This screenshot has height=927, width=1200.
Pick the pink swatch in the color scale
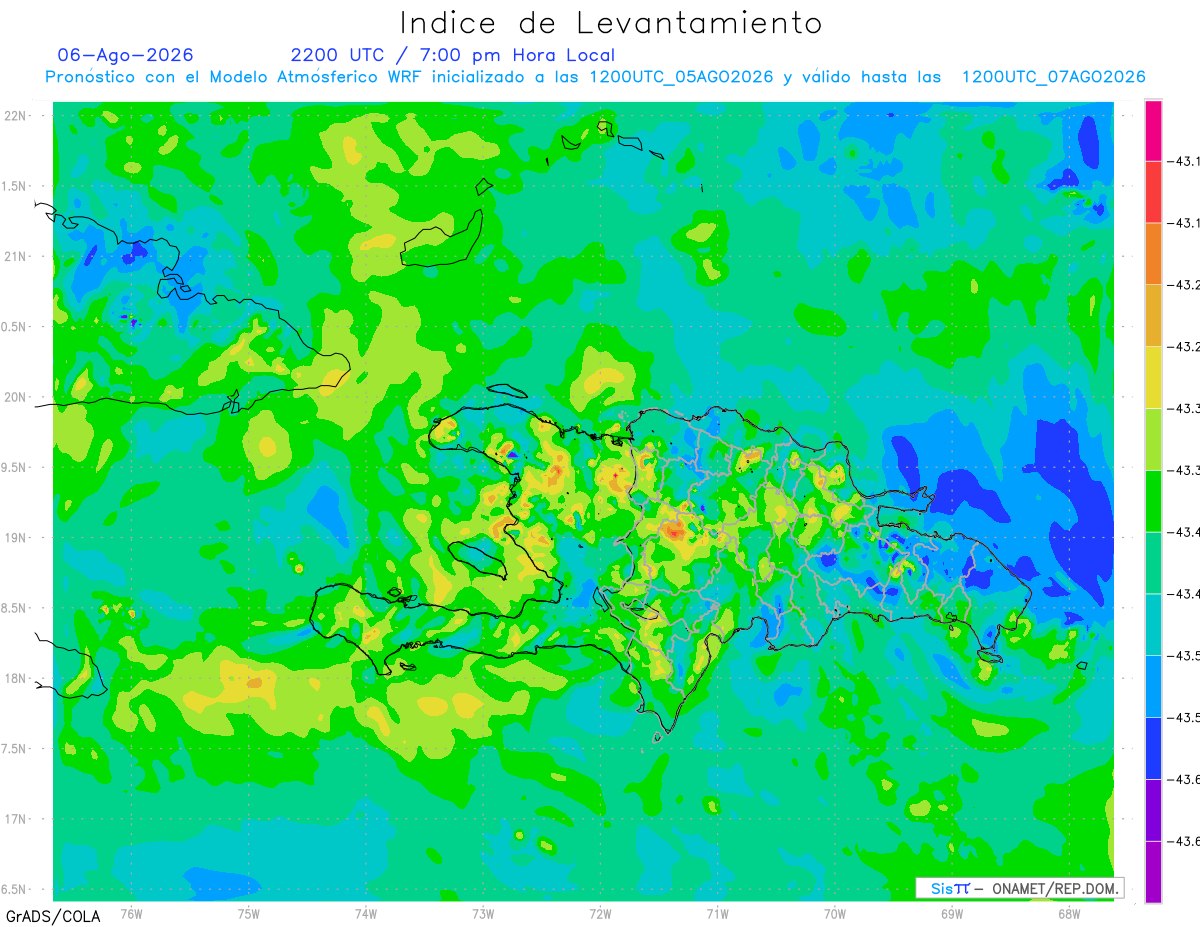point(1153,130)
